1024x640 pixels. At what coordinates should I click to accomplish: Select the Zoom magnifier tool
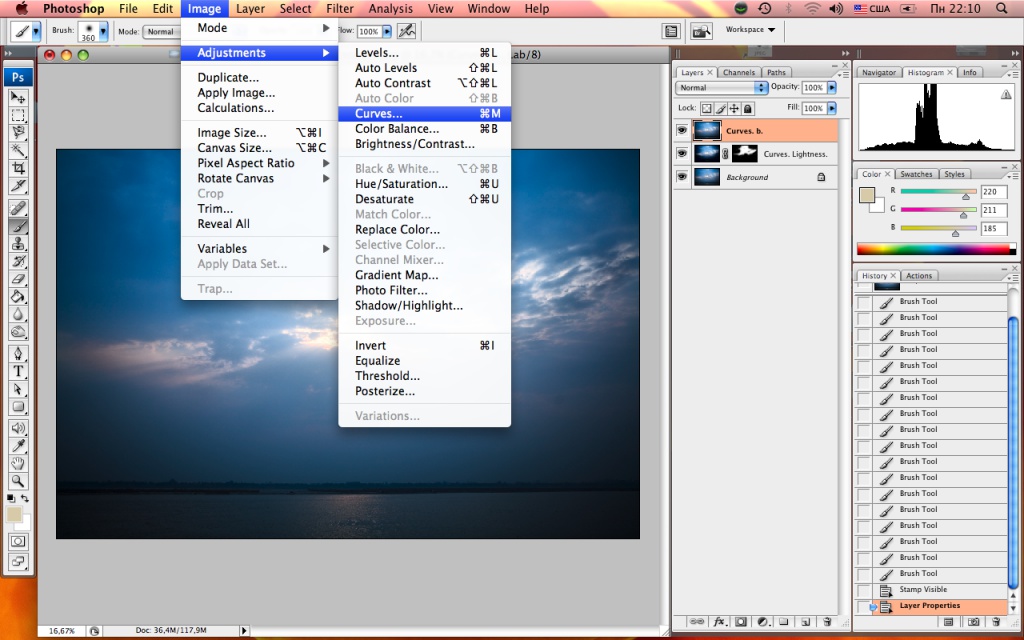[18, 481]
